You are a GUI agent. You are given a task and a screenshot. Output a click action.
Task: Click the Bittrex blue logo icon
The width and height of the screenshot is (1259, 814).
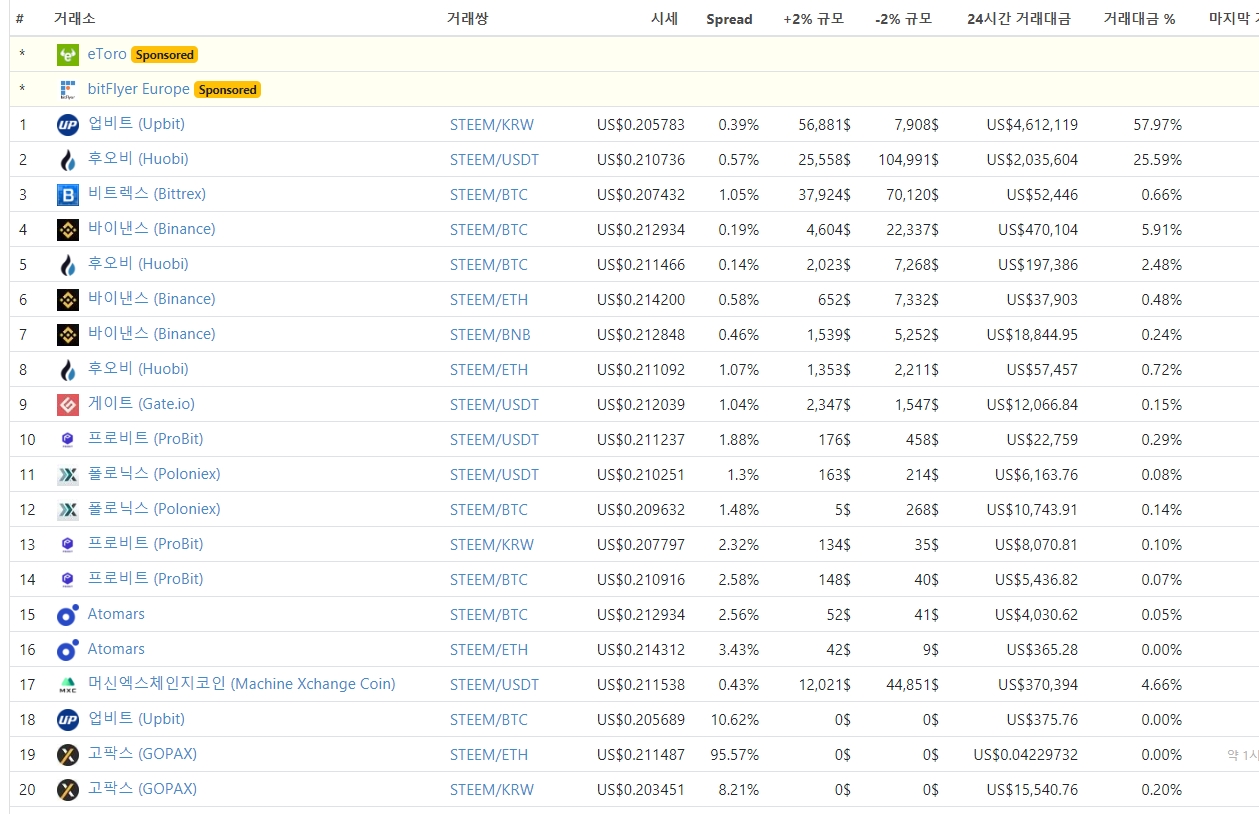(68, 195)
